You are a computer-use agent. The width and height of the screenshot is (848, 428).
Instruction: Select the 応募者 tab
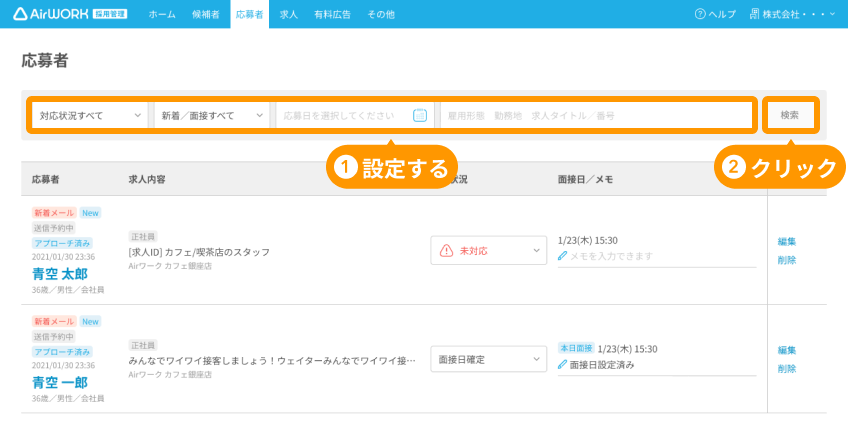[x=249, y=15]
